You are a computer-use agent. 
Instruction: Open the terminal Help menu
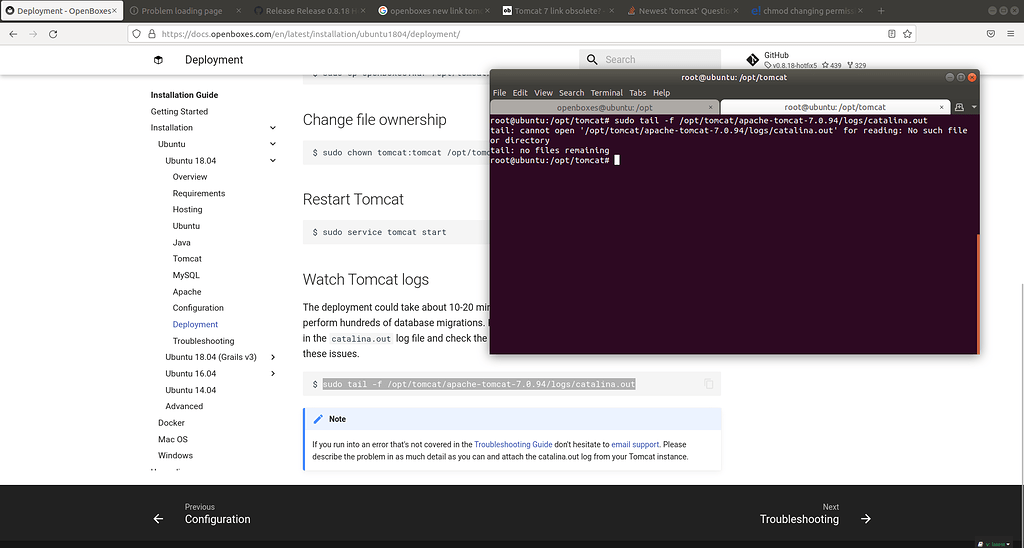[662, 93]
